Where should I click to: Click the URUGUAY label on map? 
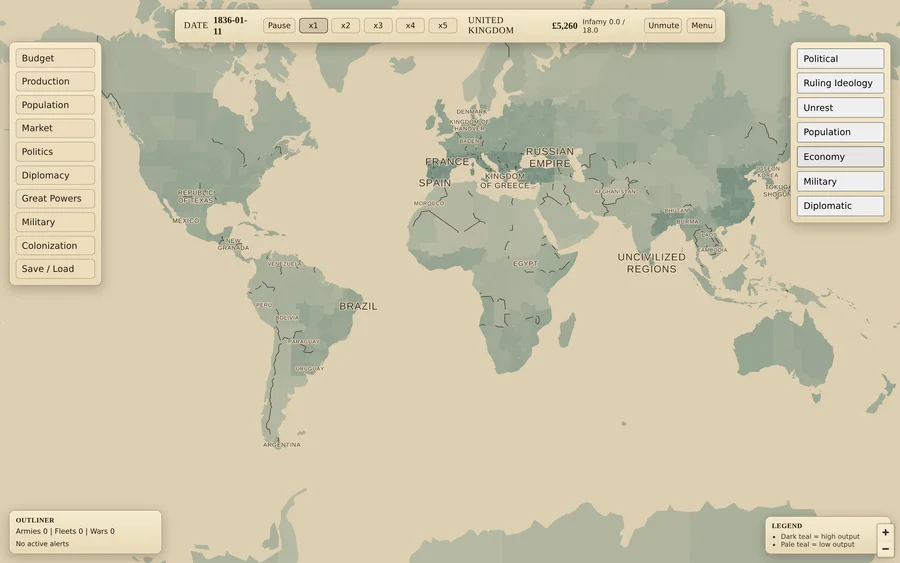[x=309, y=368]
